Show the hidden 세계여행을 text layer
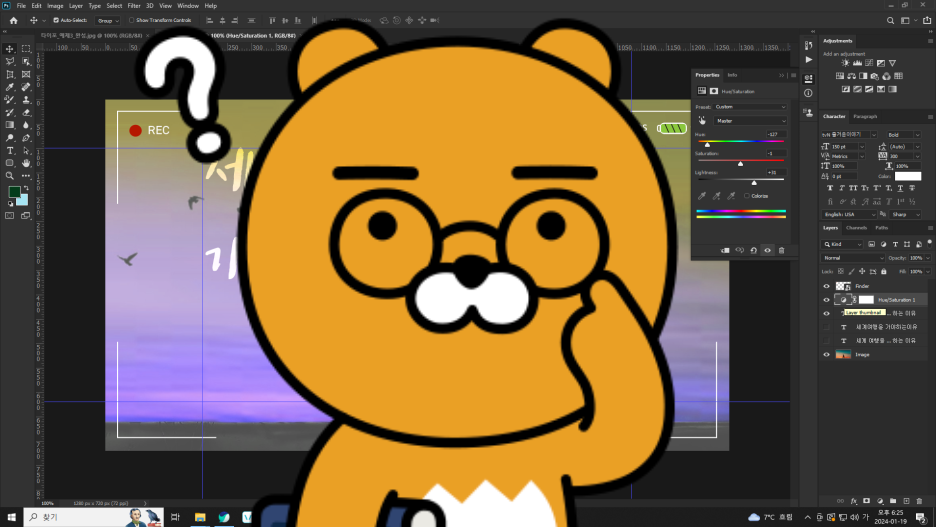Image resolution: width=936 pixels, height=527 pixels. 827,327
